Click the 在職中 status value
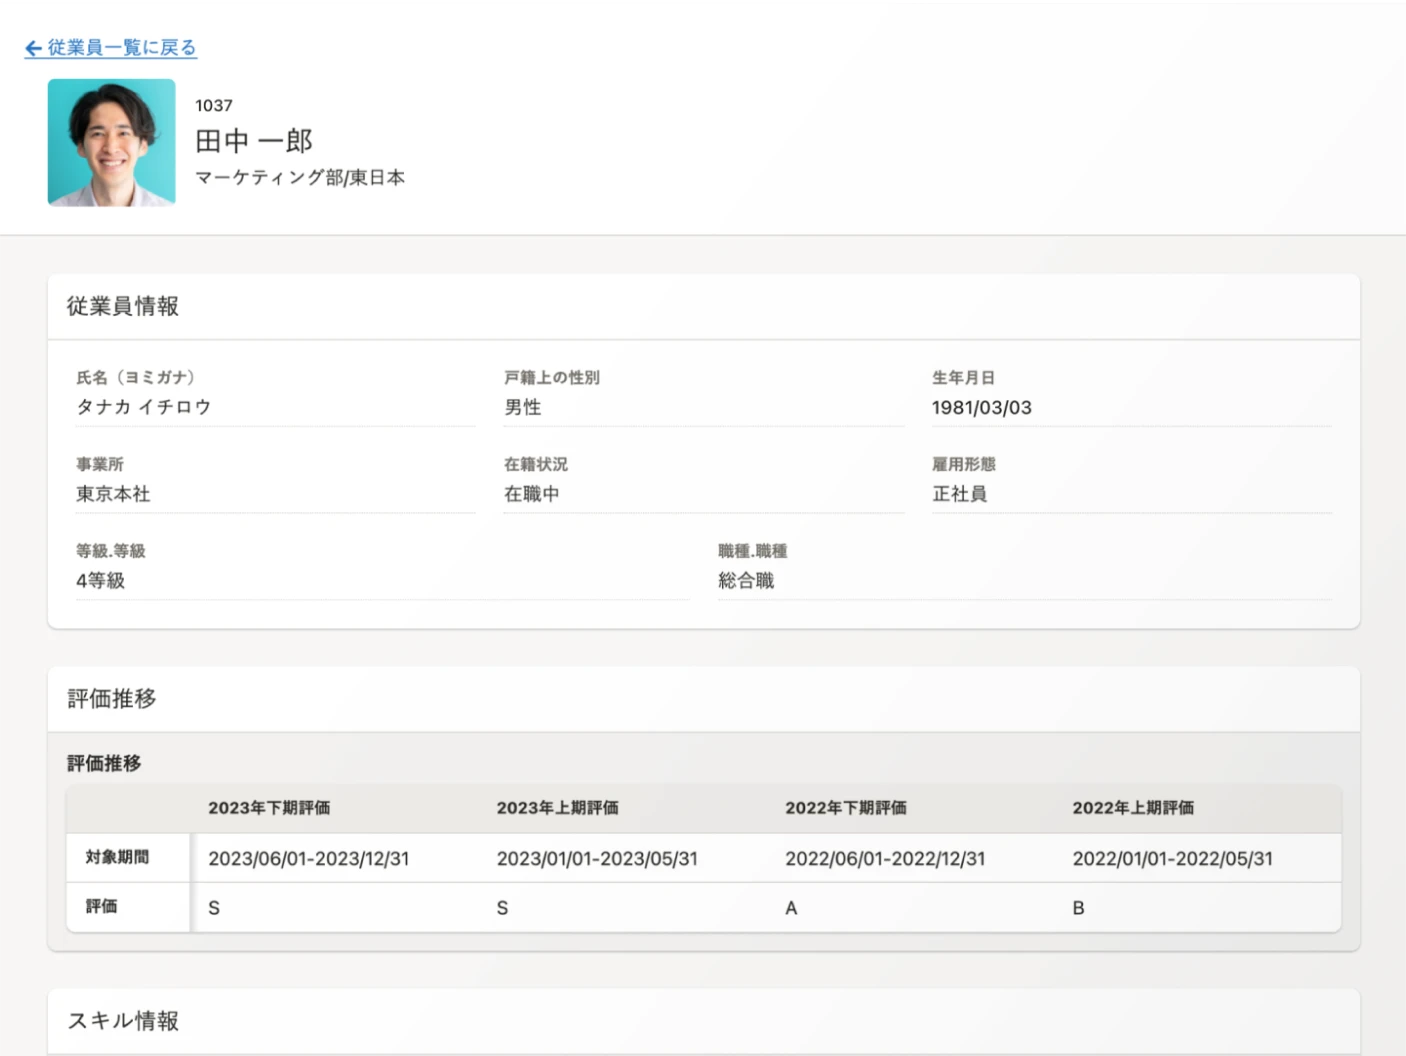This screenshot has width=1406, height=1056. (532, 494)
